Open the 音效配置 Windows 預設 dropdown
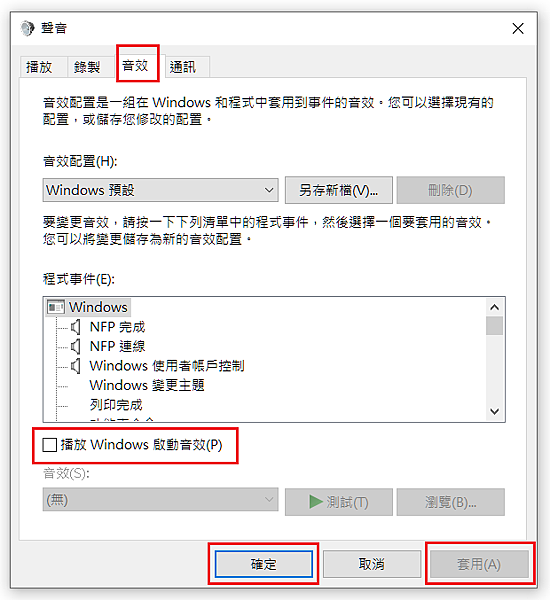550x600 pixels. coord(160,190)
